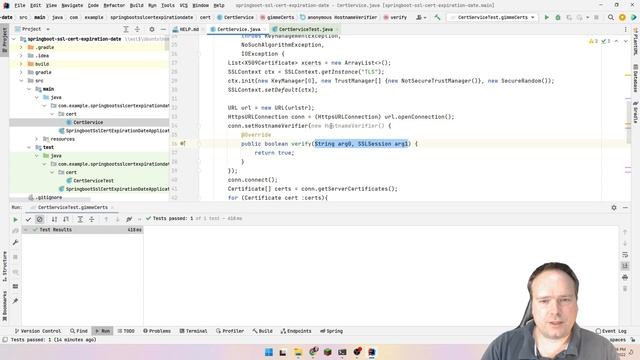Open the Endpoints tool window
The width and height of the screenshot is (640, 360).
coord(296,331)
